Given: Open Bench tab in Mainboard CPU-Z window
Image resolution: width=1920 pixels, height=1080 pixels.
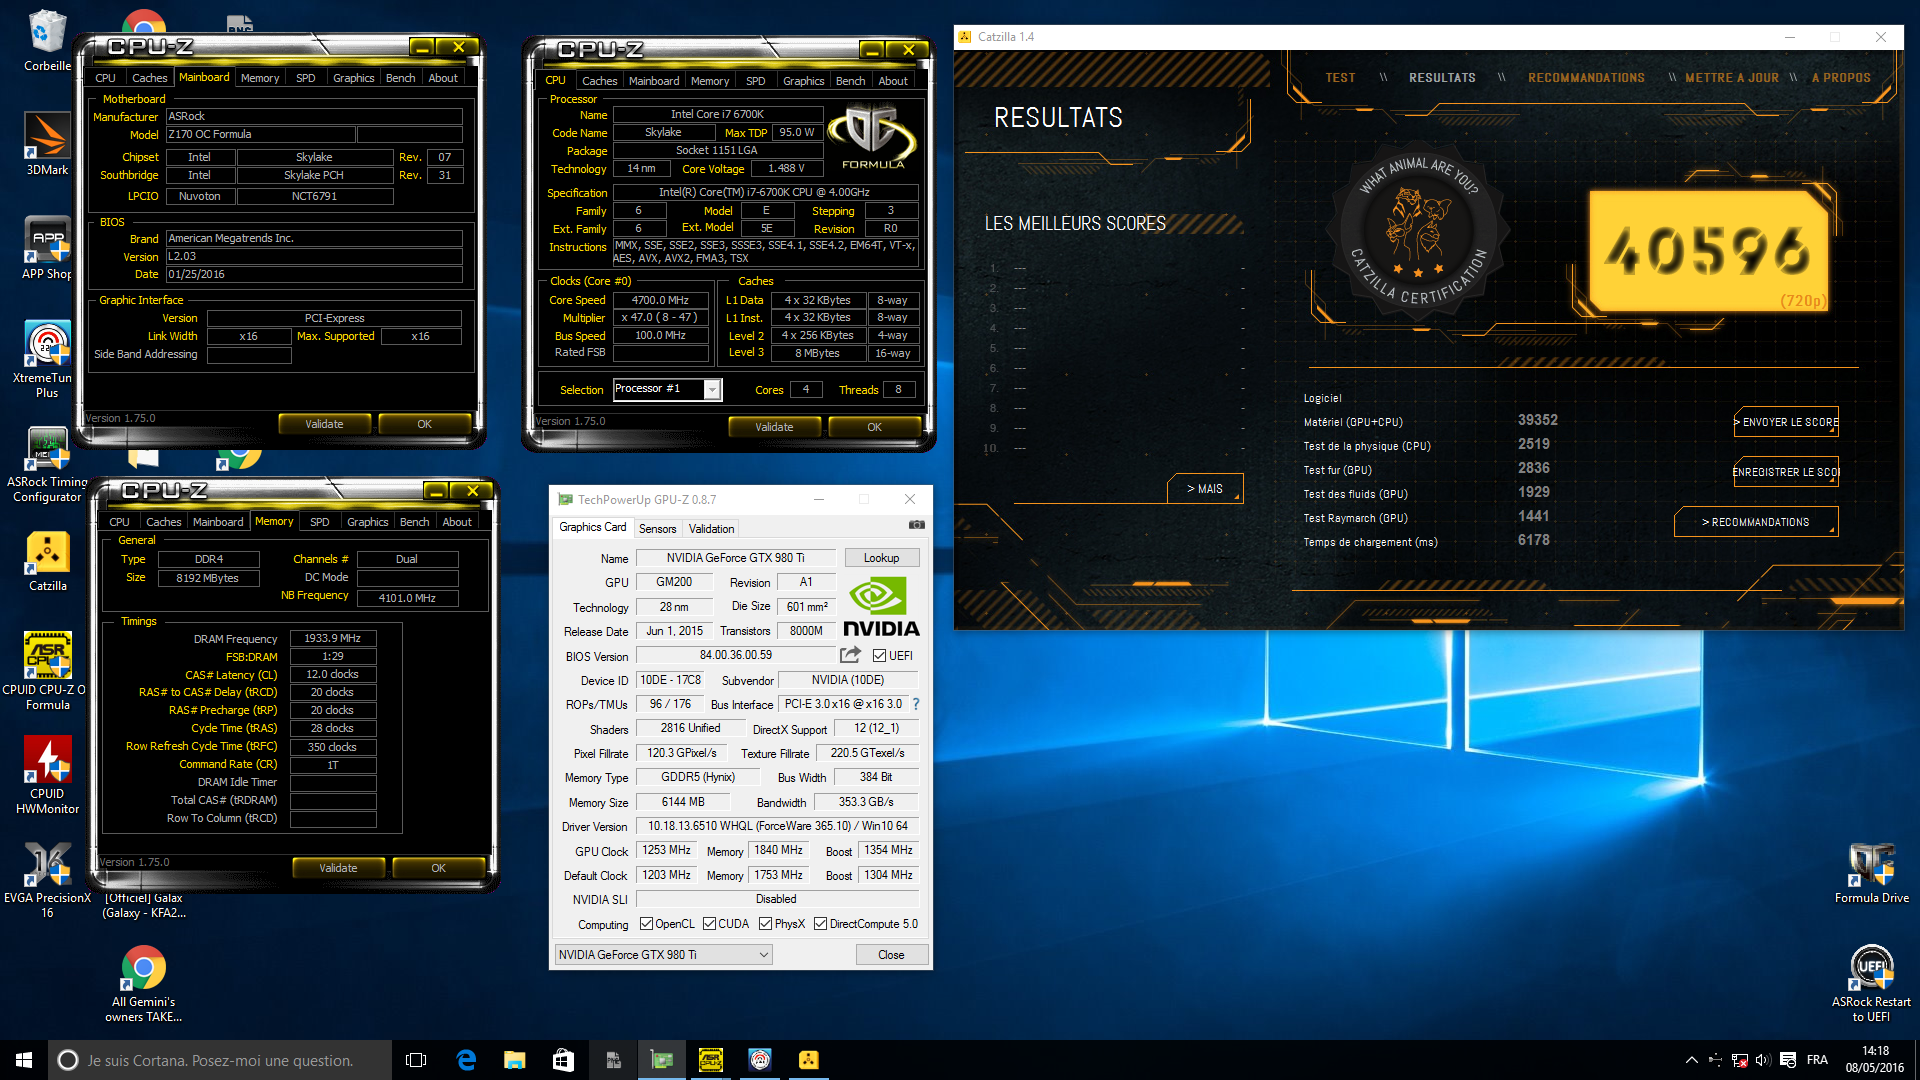Looking at the screenshot, I should (400, 78).
